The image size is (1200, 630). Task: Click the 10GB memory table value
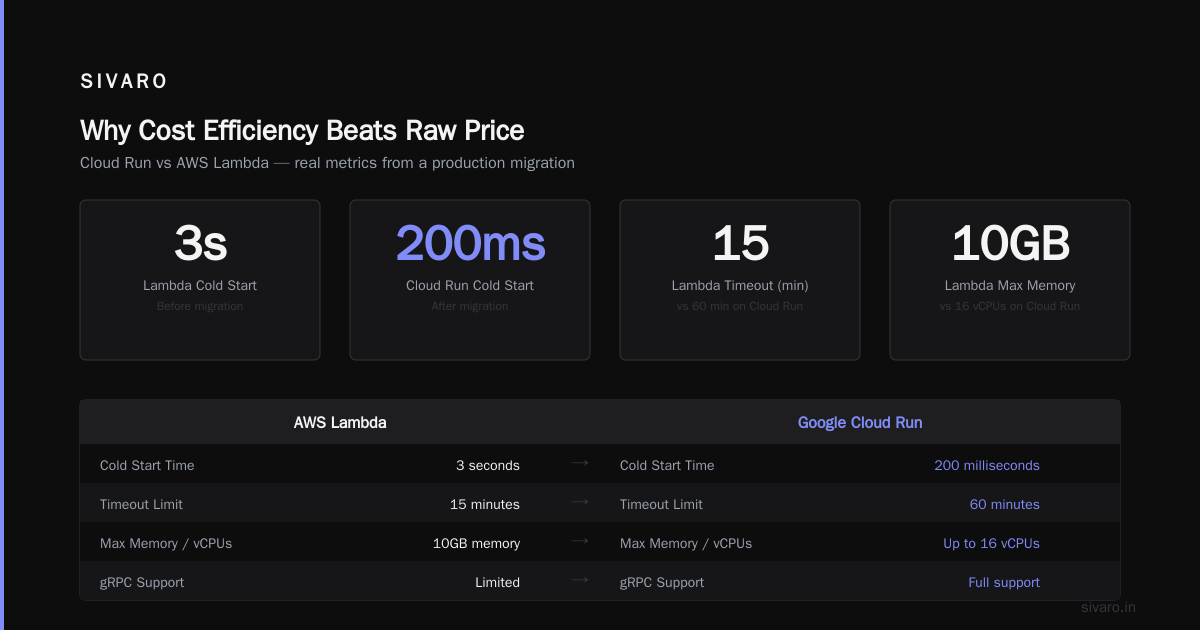(476, 543)
